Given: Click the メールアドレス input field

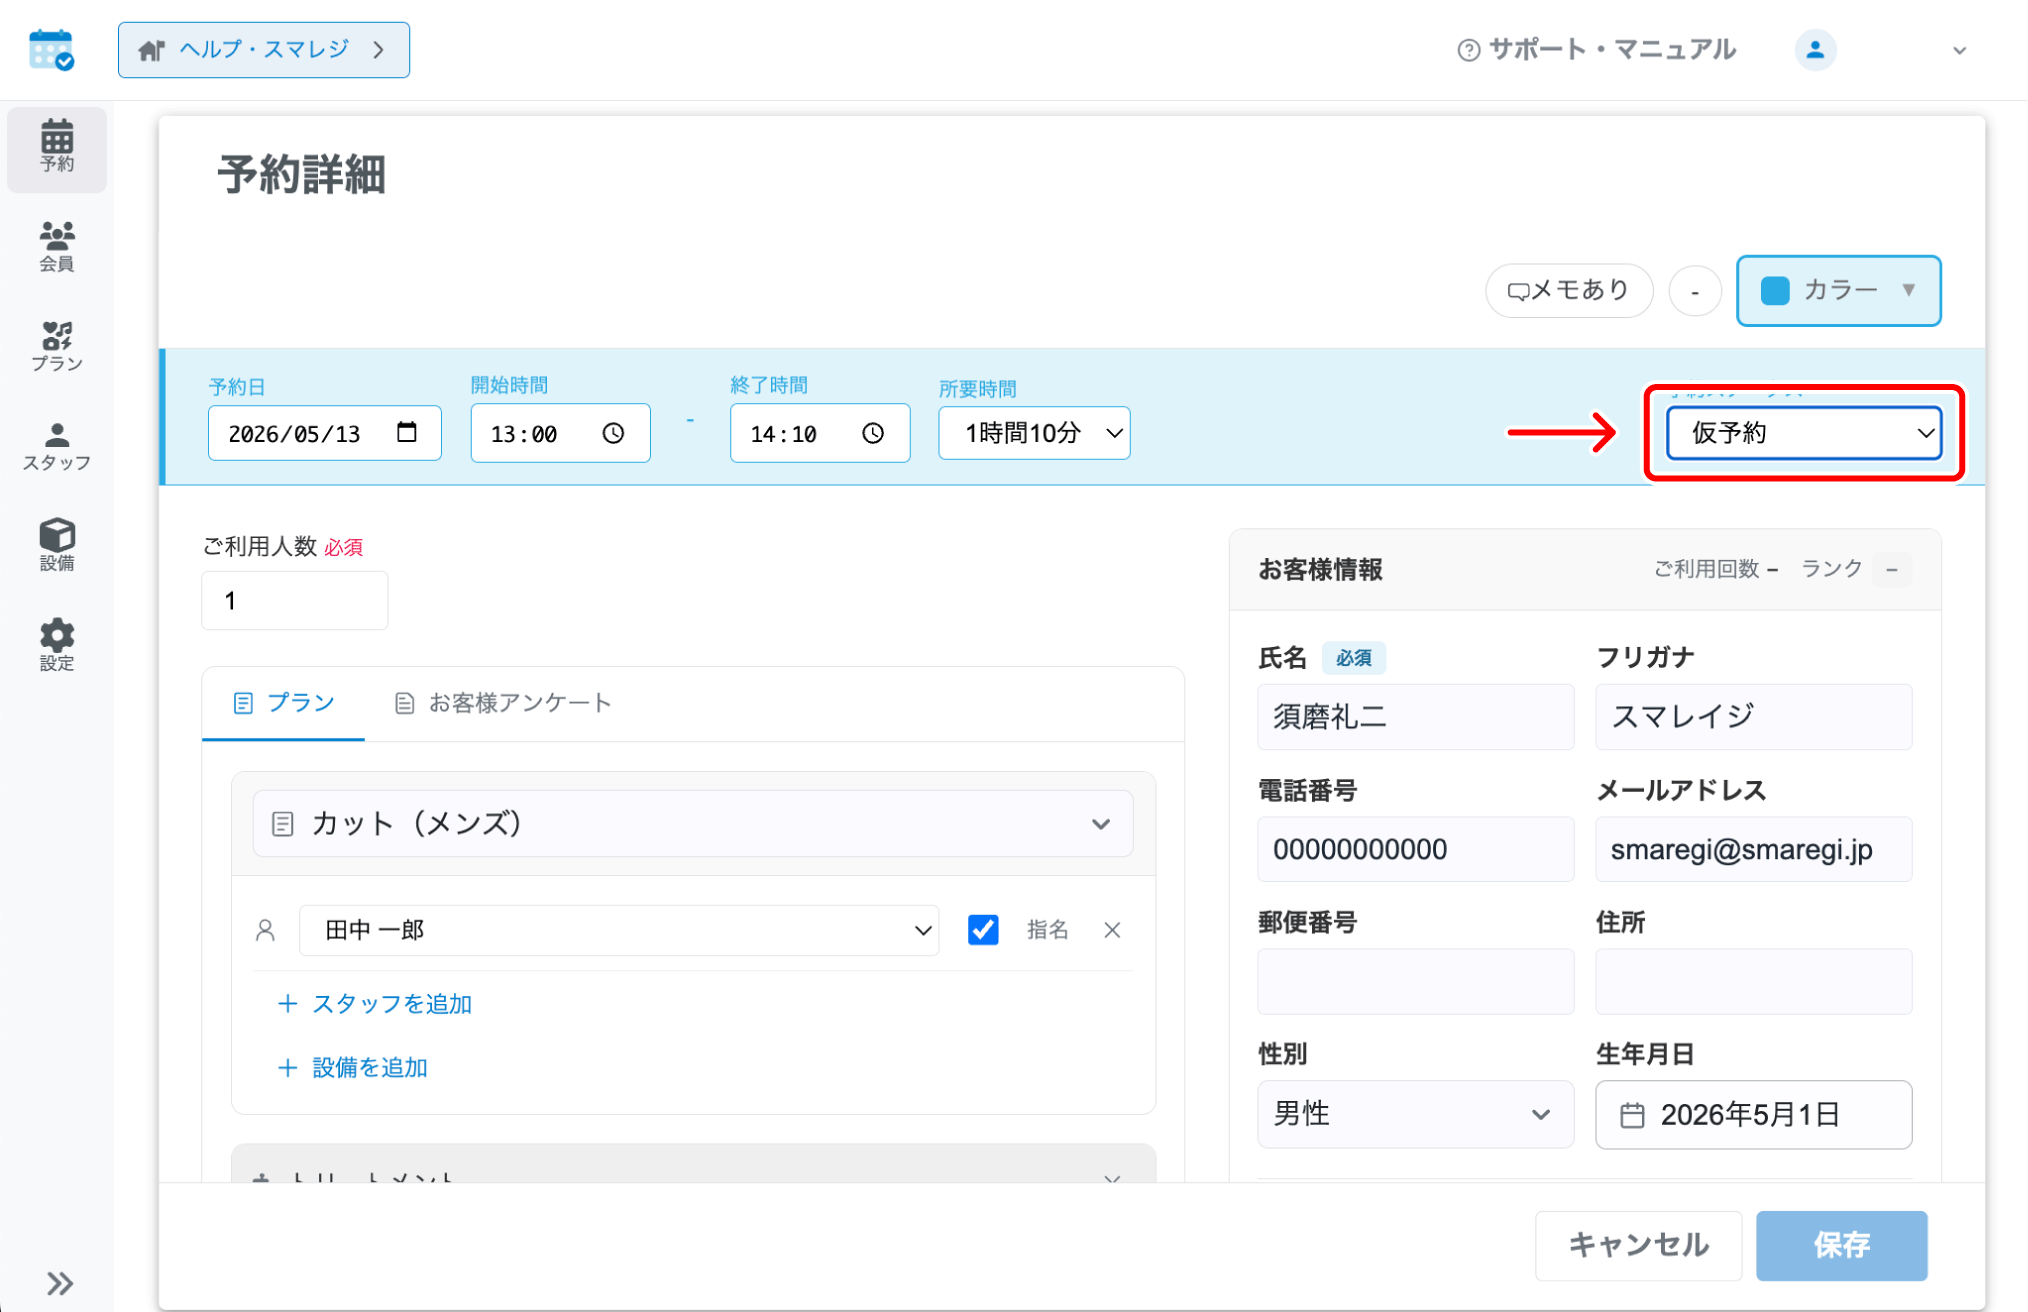Looking at the screenshot, I should tap(1753, 849).
